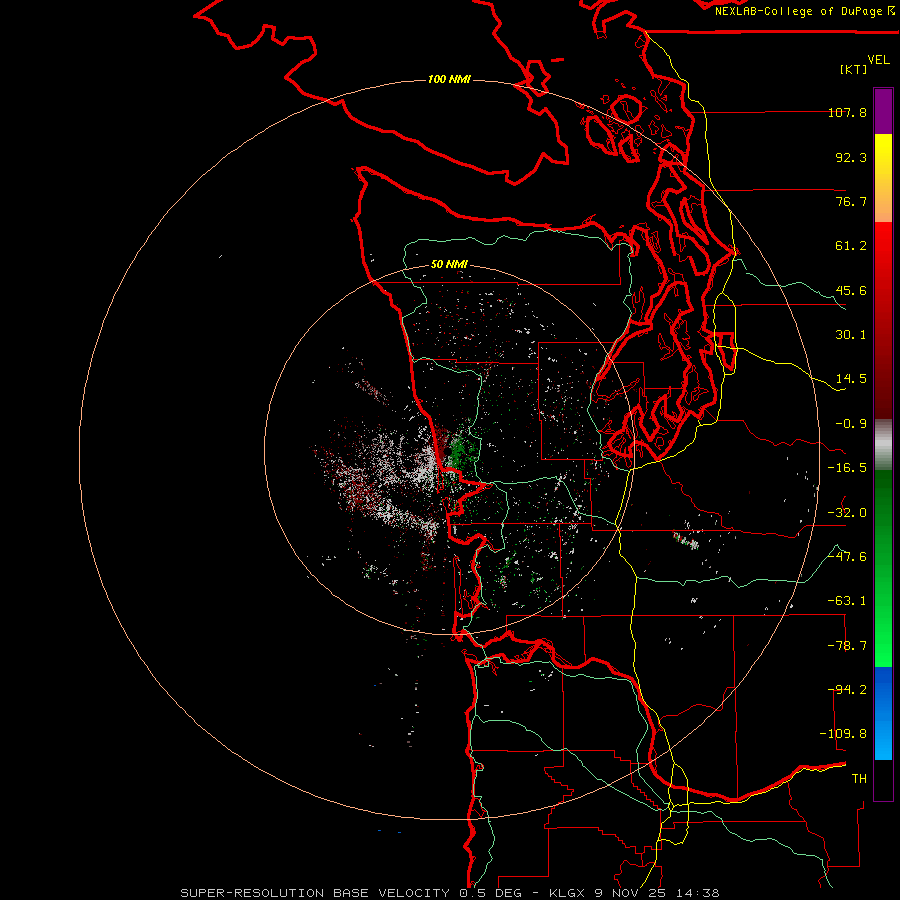Click the 45.6 legend value
The image size is (900, 900).
tap(851, 290)
